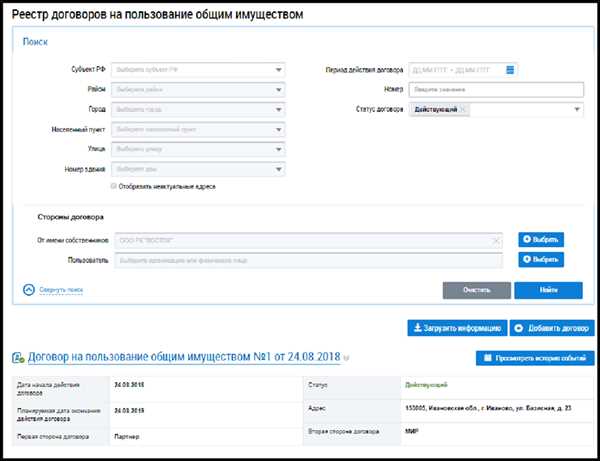The image size is (600, 461).
Task: Click the Пользователь field
Action: click(x=308, y=261)
